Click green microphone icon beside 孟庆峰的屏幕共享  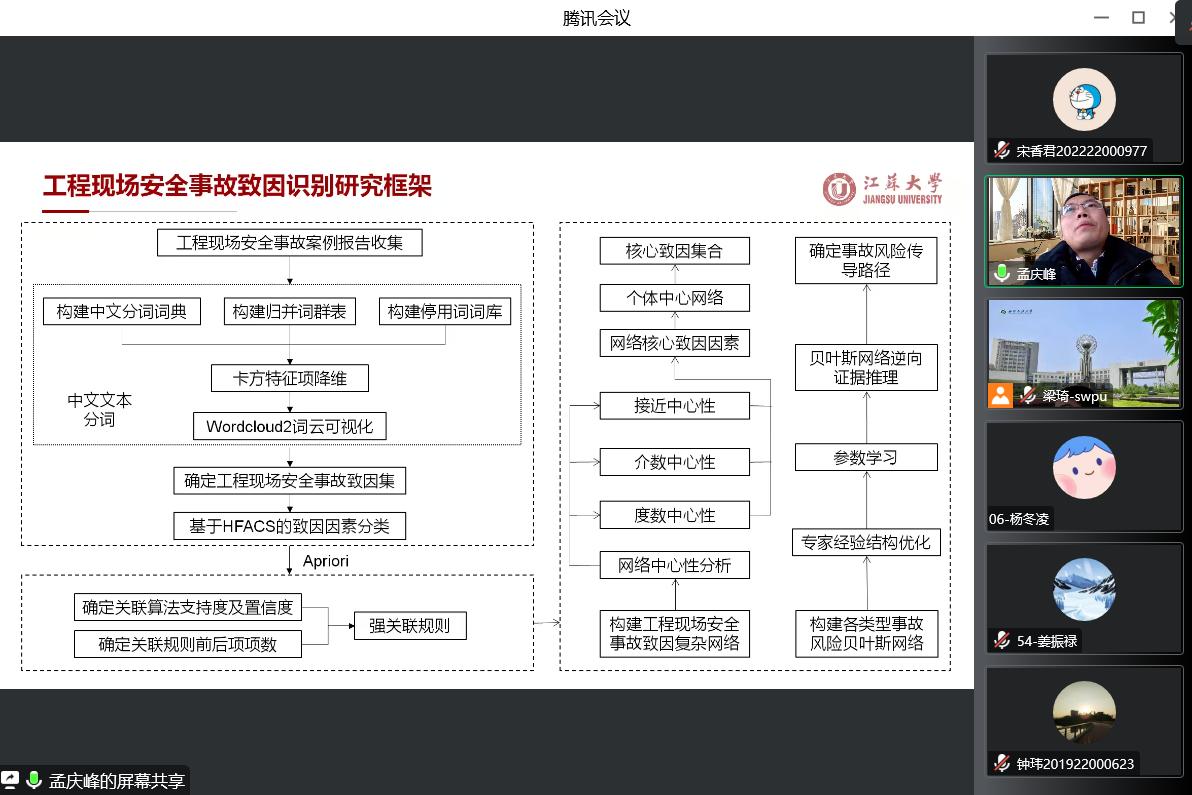click(34, 780)
